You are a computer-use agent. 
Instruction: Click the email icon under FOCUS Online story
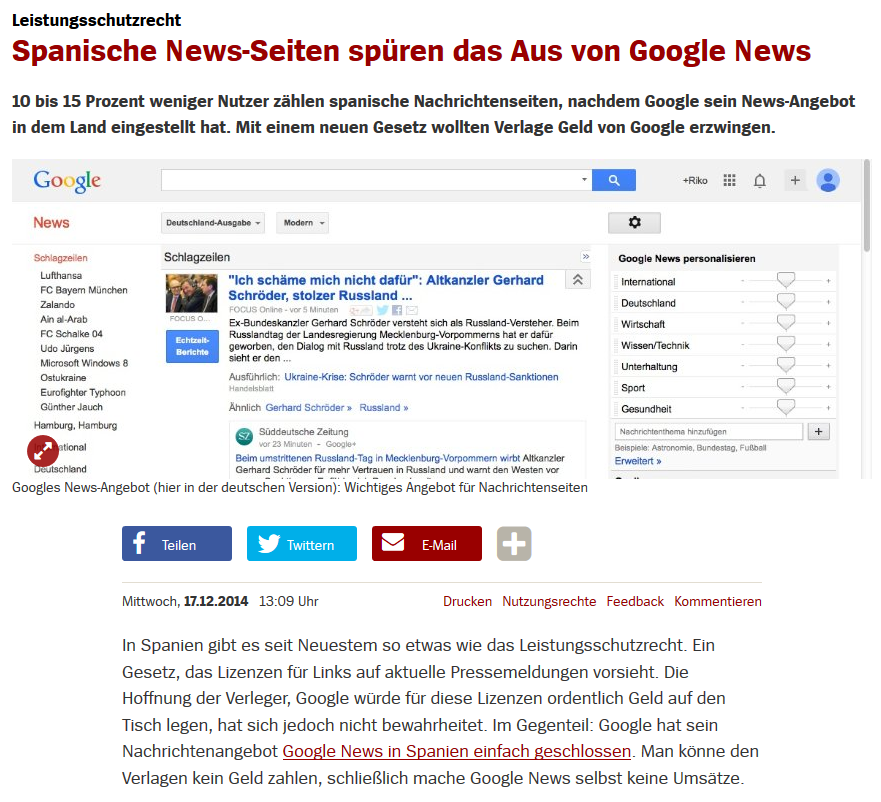pyautogui.click(x=412, y=310)
